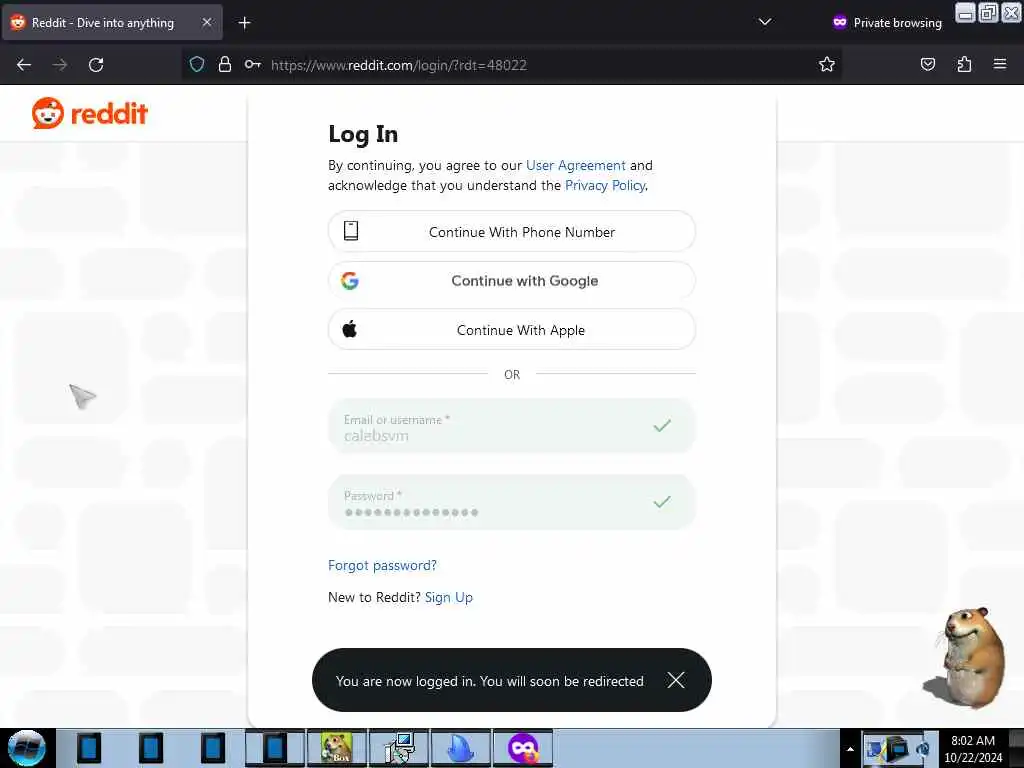The width and height of the screenshot is (1024, 768).
Task: Bookmark this page with the star icon
Action: 827,65
